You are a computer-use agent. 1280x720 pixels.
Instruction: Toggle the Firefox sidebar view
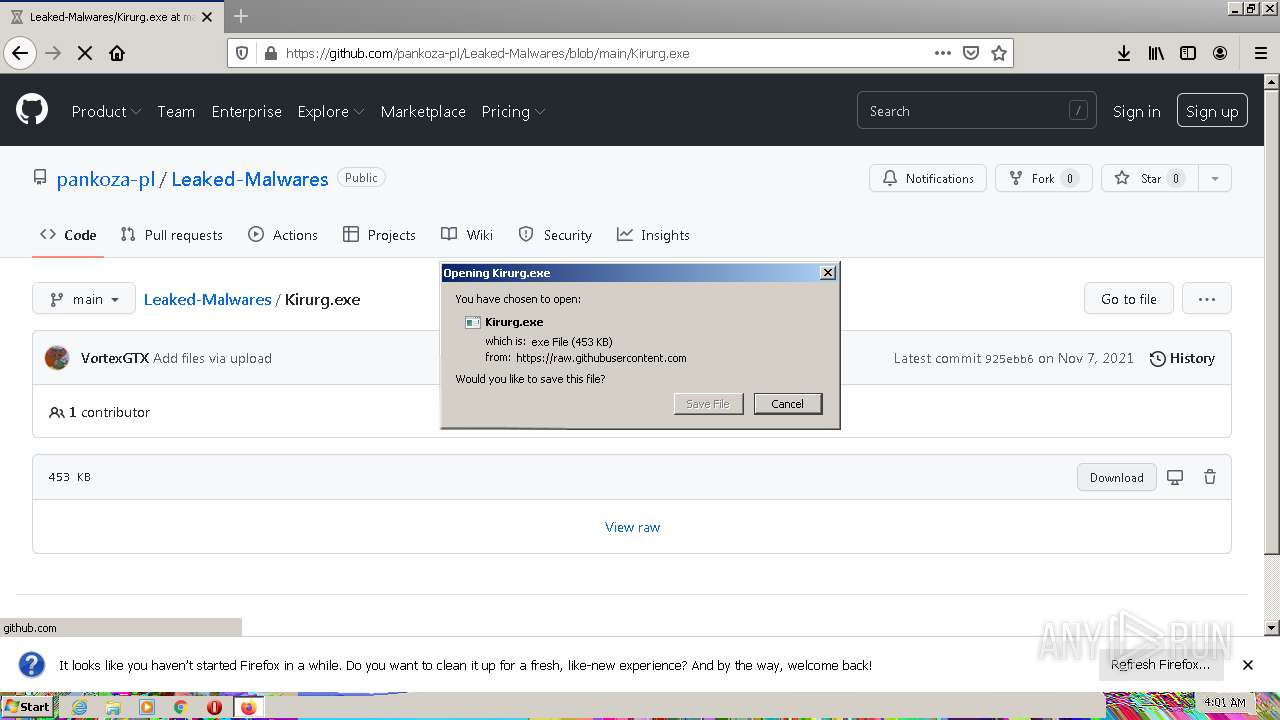click(x=1188, y=53)
